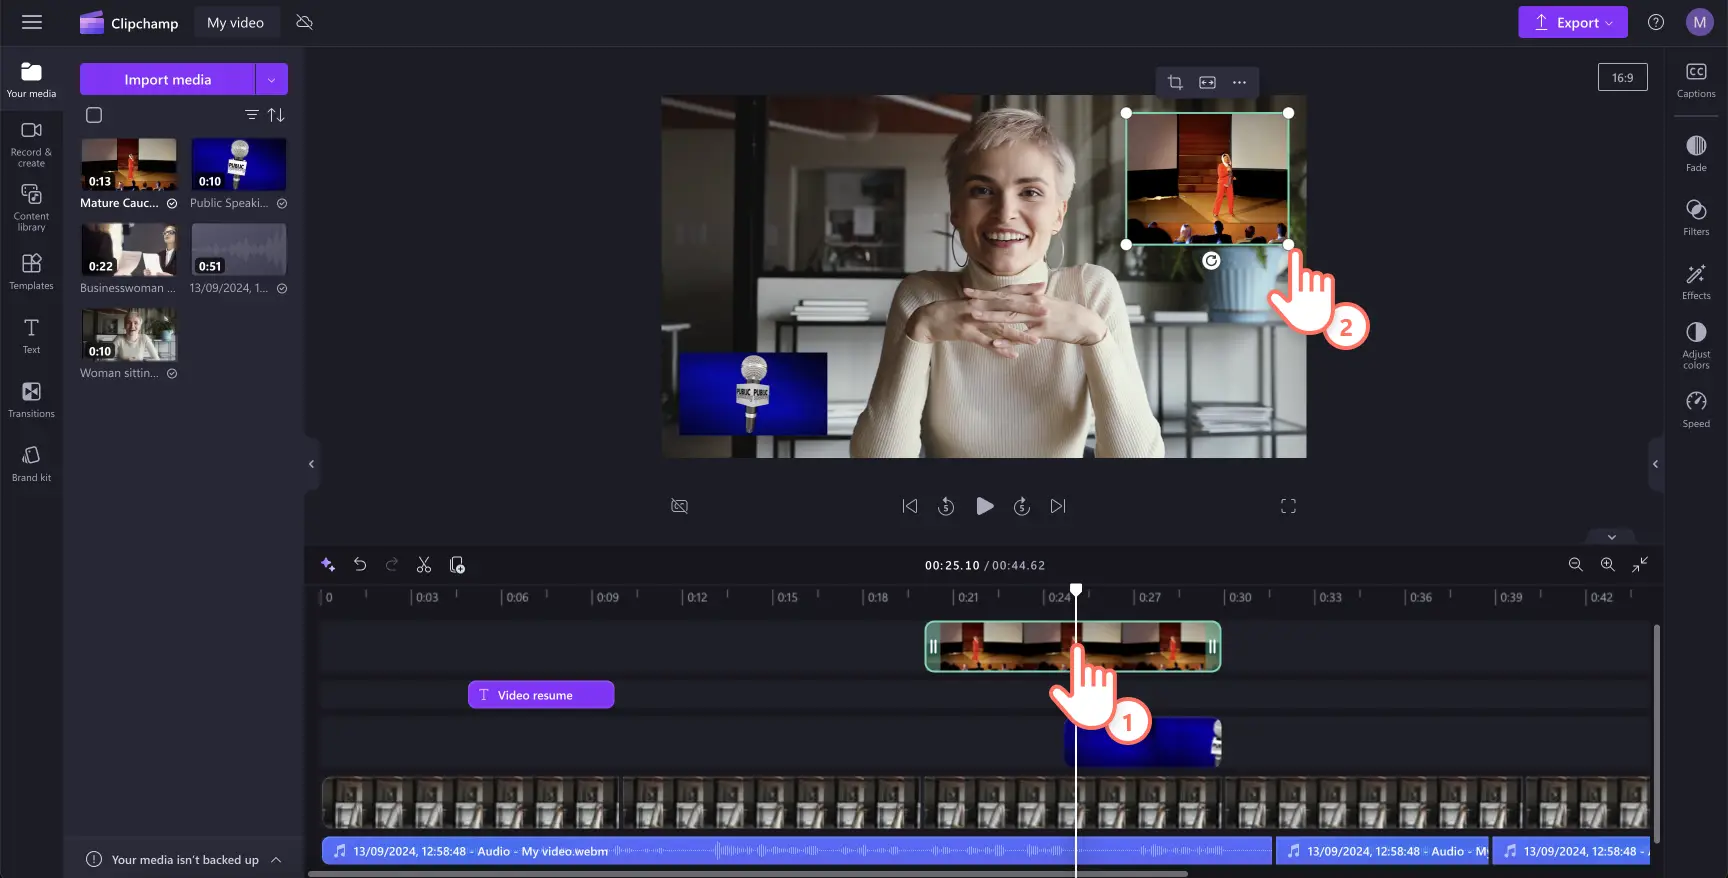Zoom out the timeline
The width and height of the screenshot is (1728, 878).
[x=1575, y=565]
